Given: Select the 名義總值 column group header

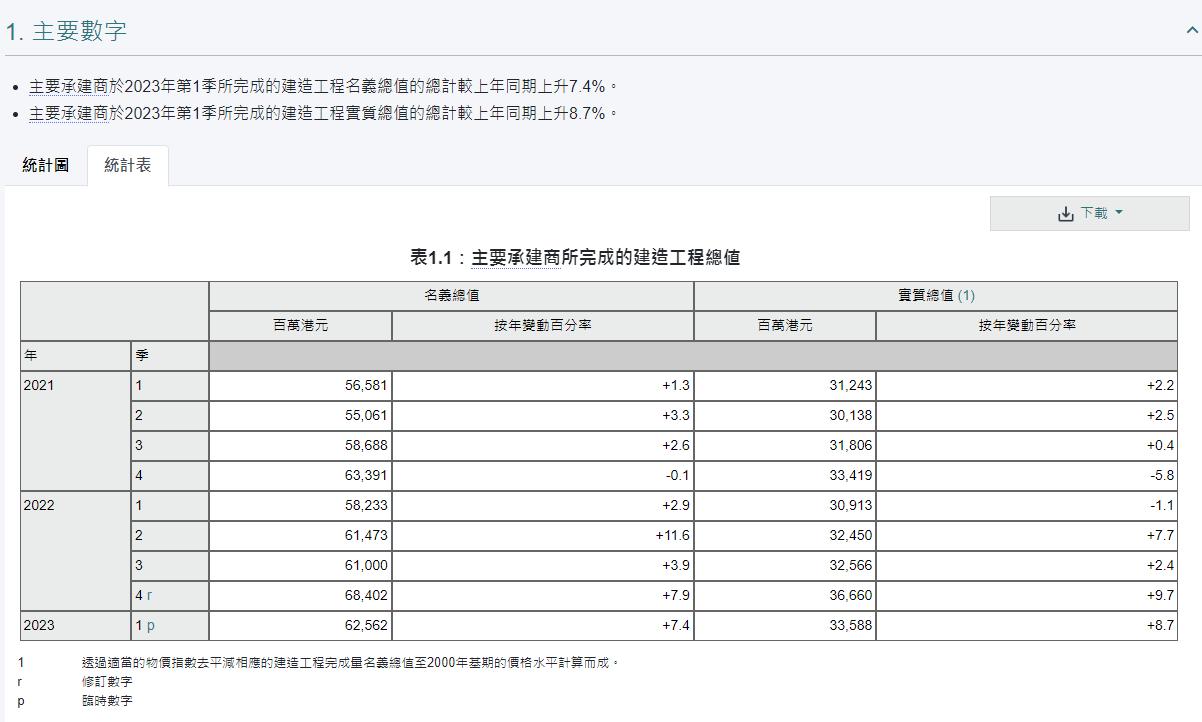Looking at the screenshot, I should click(x=451, y=295).
